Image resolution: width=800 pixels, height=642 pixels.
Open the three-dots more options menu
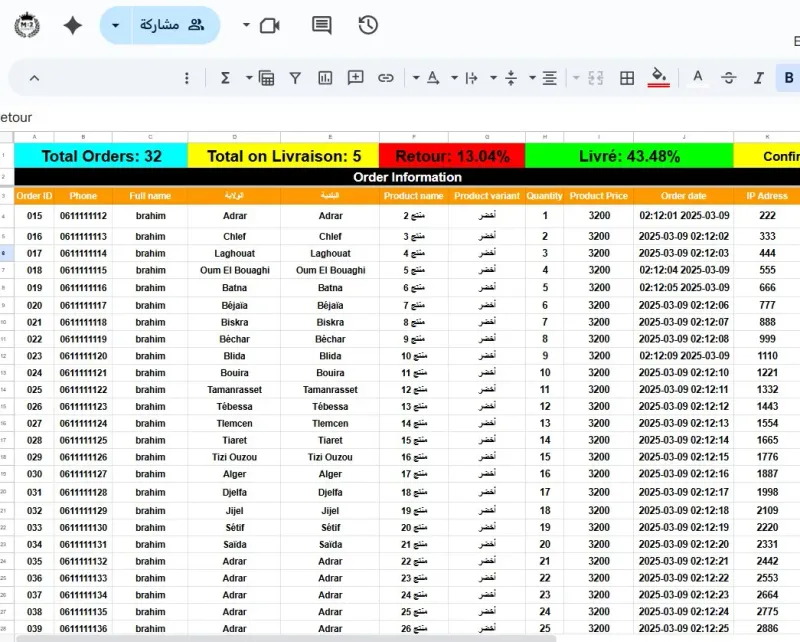pyautogui.click(x=187, y=78)
